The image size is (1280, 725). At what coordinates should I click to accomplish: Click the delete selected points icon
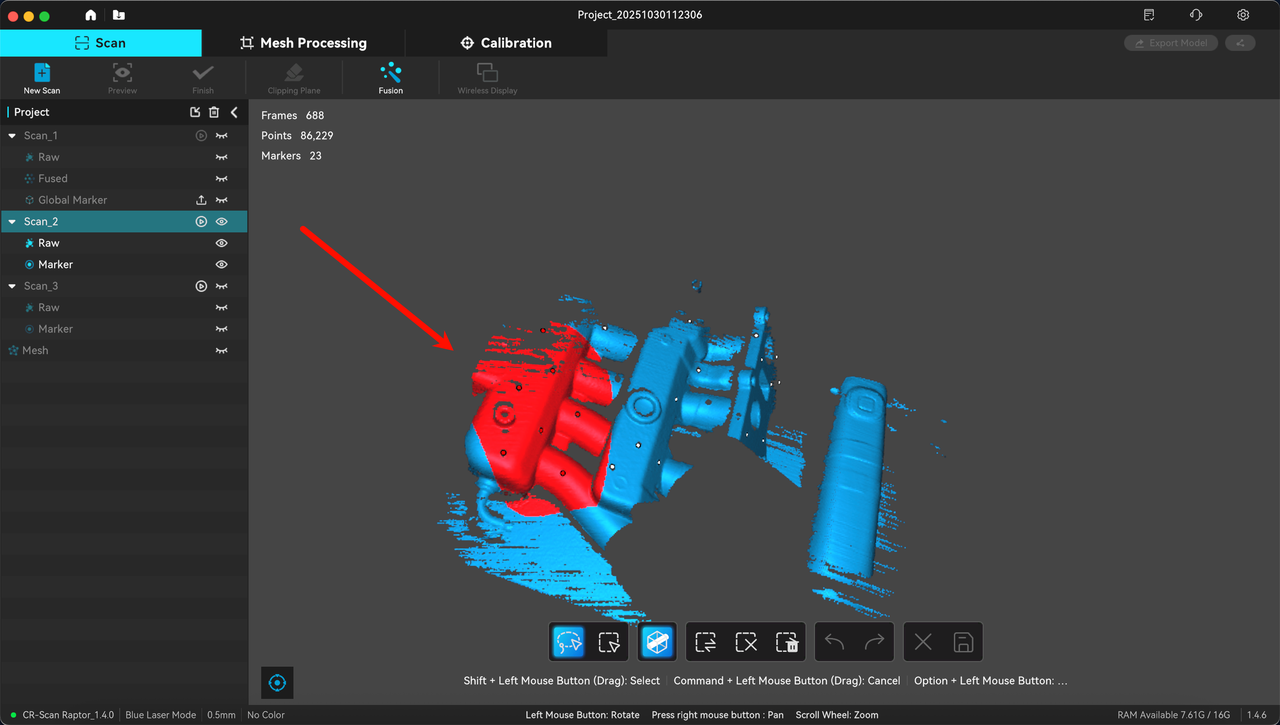click(x=786, y=642)
